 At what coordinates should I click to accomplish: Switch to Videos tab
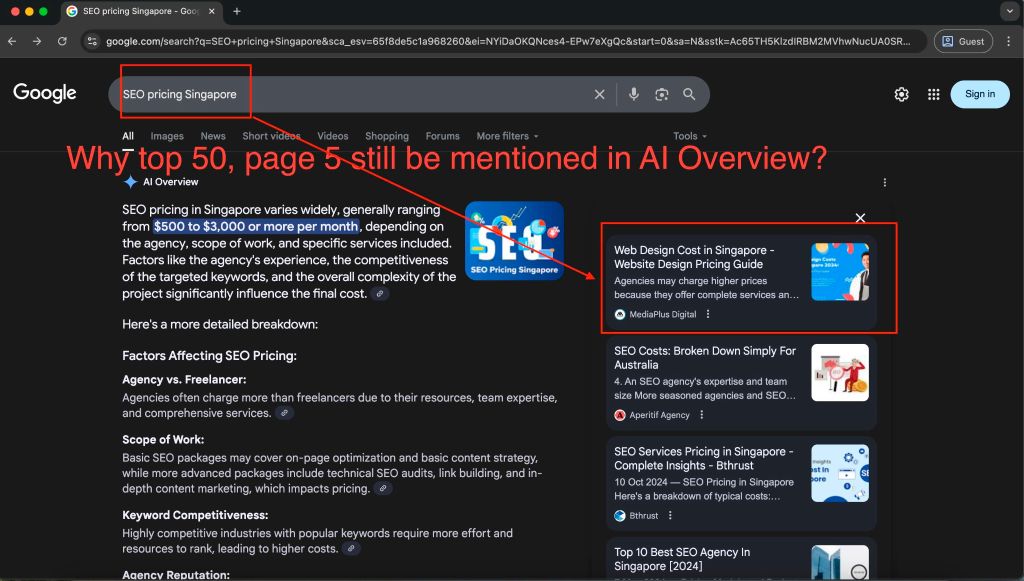[x=332, y=136]
